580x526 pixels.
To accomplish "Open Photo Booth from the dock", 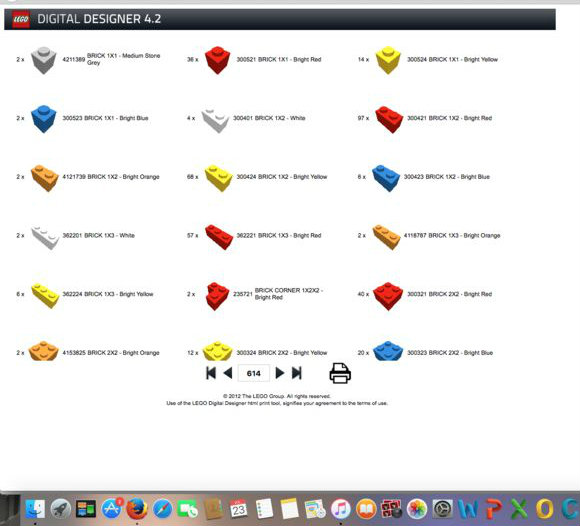I will 391,509.
